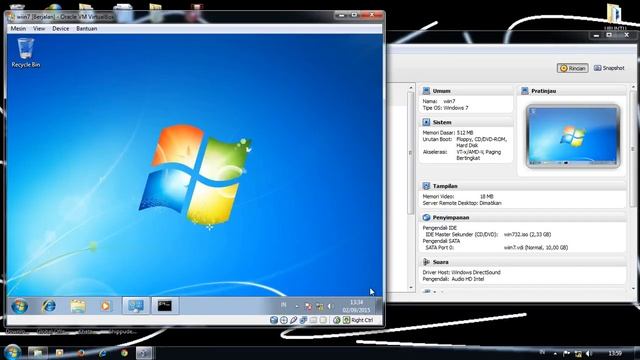Open Windows Explorer folder on the guest taskbar
Viewport: 640px width, 360px height.
(x=78, y=306)
